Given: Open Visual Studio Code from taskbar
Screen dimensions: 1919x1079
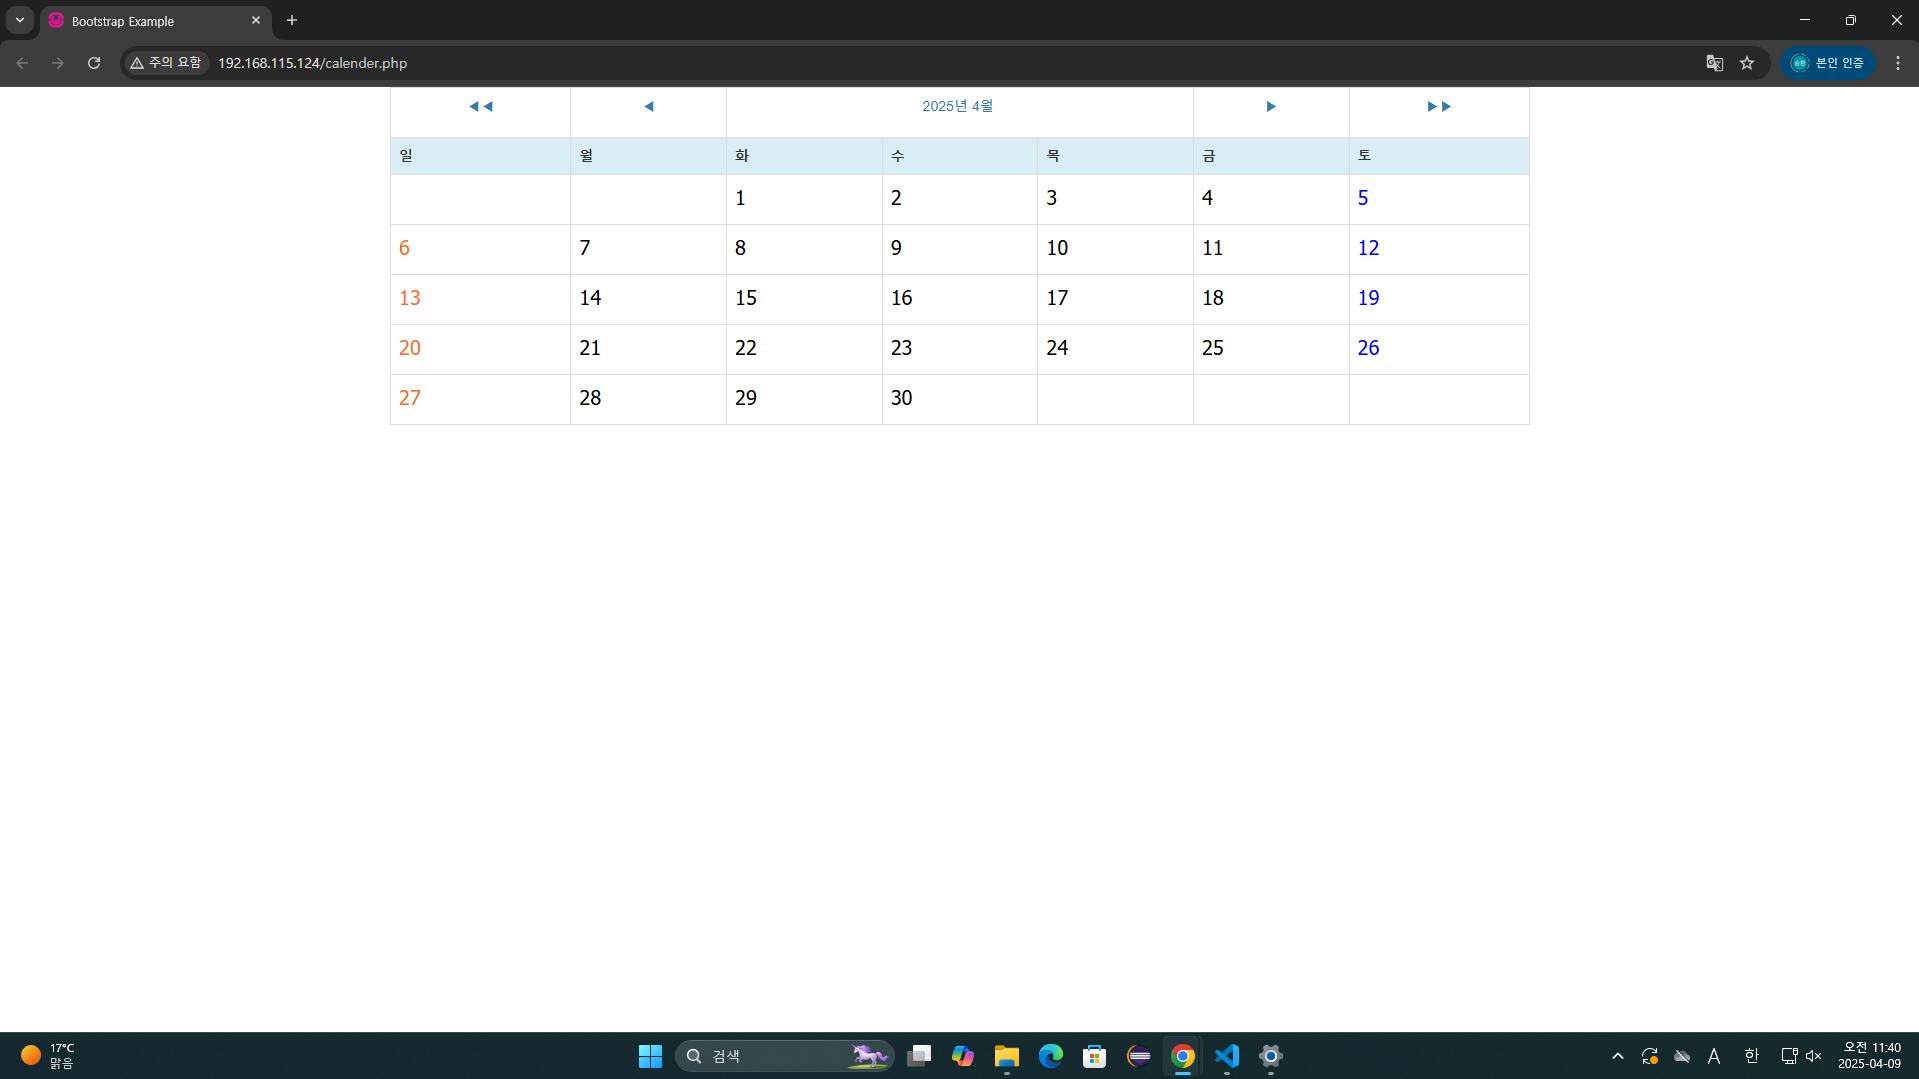Looking at the screenshot, I should pyautogui.click(x=1226, y=1056).
